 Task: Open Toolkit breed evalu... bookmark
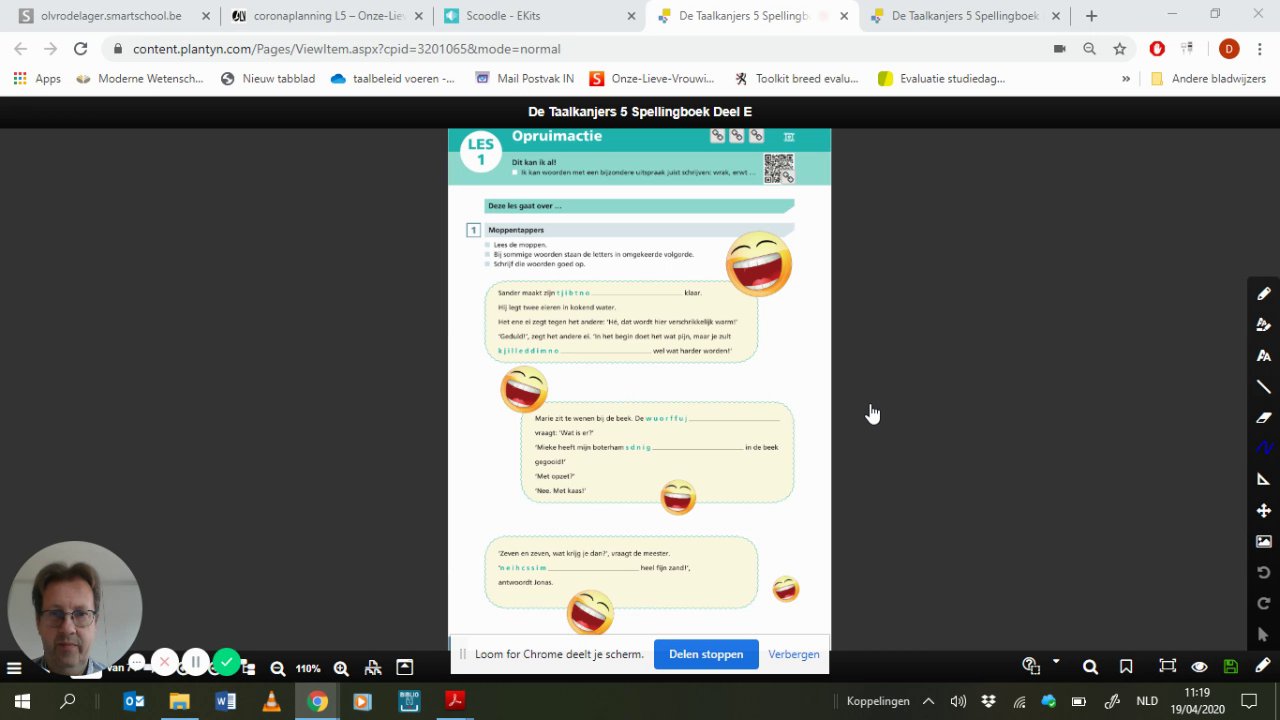point(796,79)
